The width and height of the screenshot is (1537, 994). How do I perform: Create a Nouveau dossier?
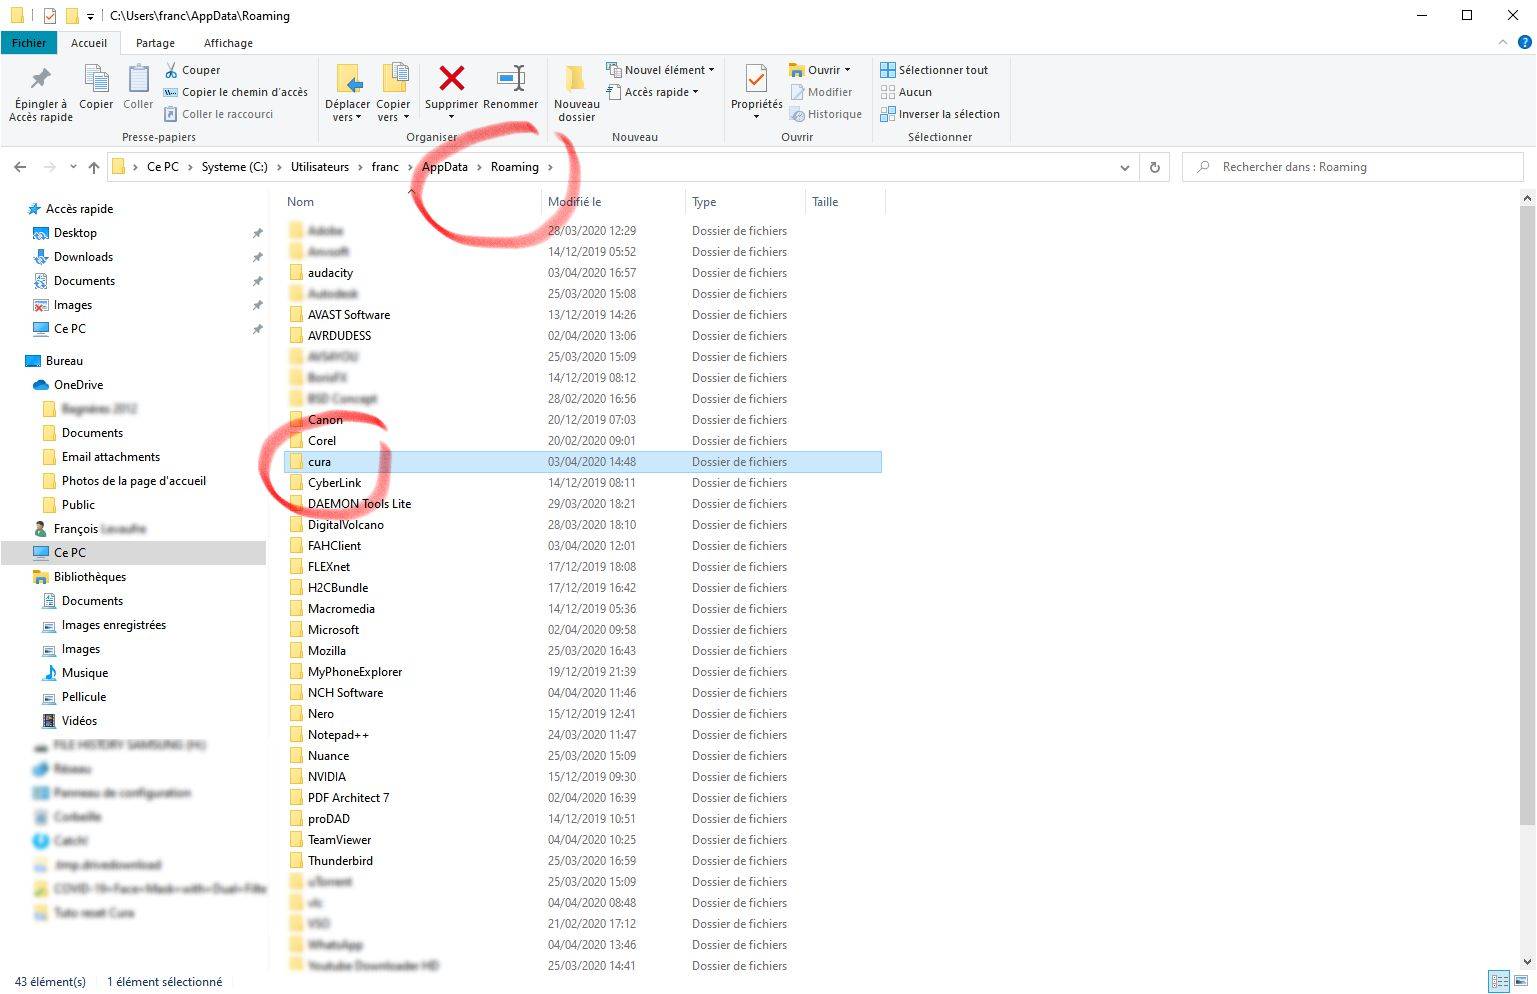tap(577, 92)
